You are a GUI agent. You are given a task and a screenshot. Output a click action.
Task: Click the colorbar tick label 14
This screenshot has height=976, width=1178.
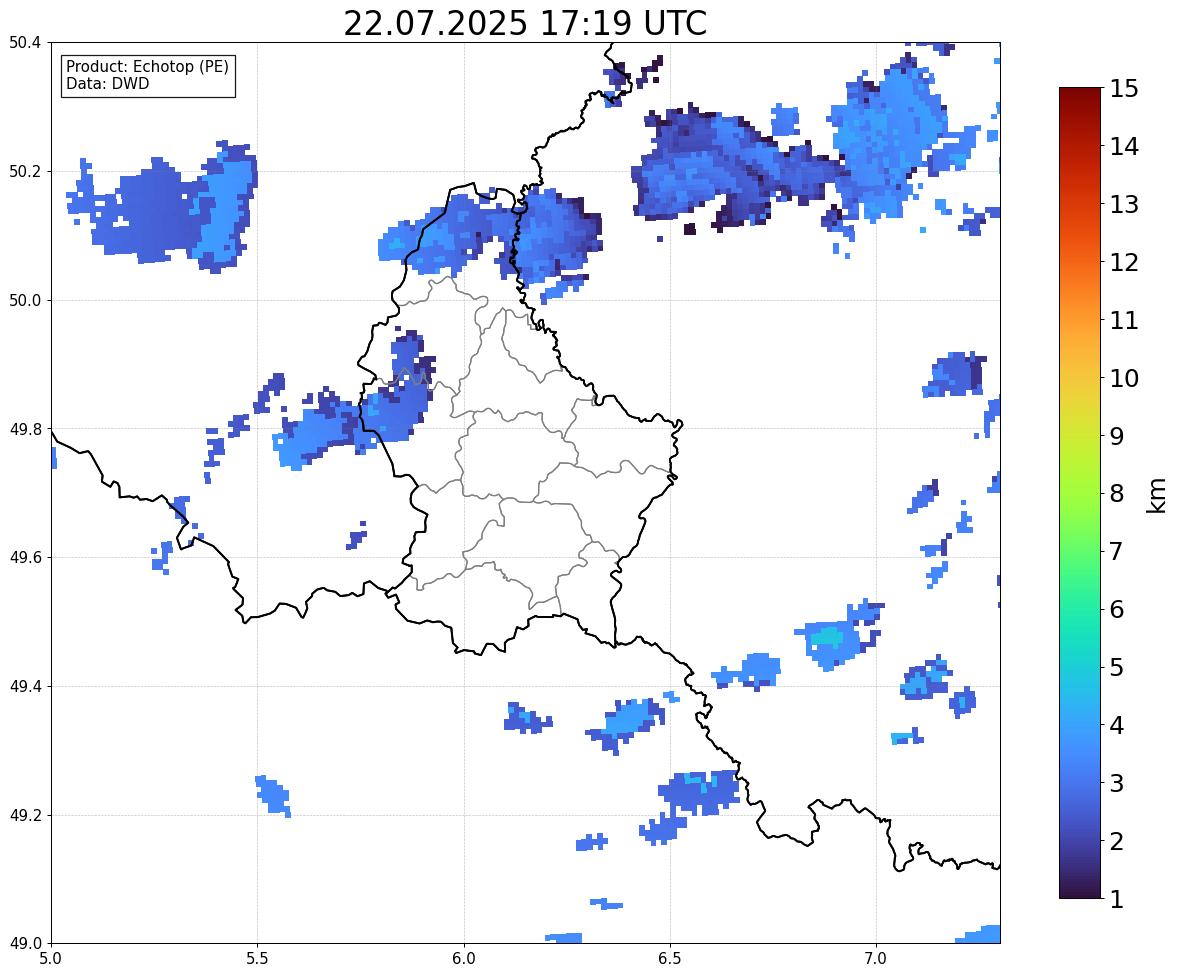(x=1123, y=147)
